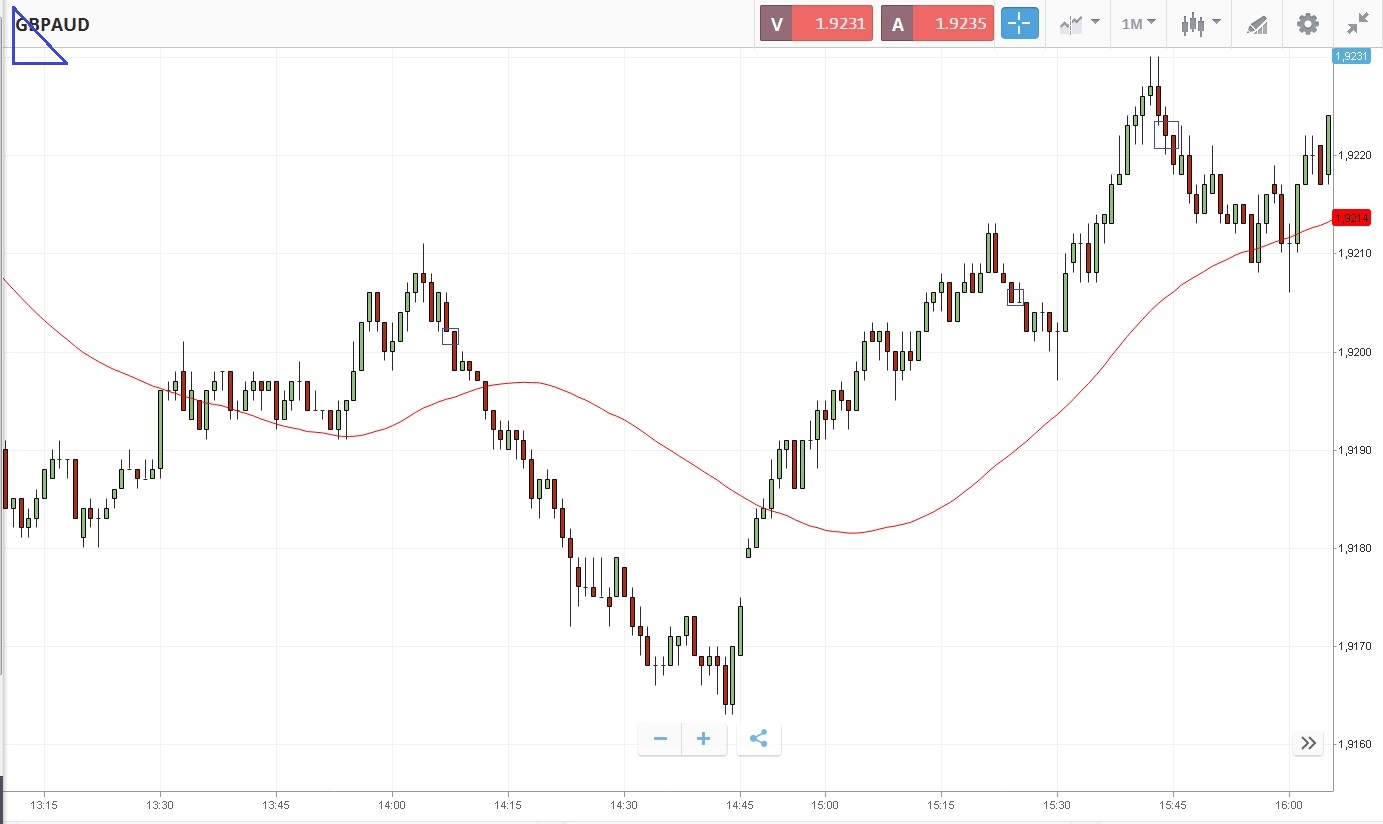Zoom out with the minus button

[x=660, y=739]
